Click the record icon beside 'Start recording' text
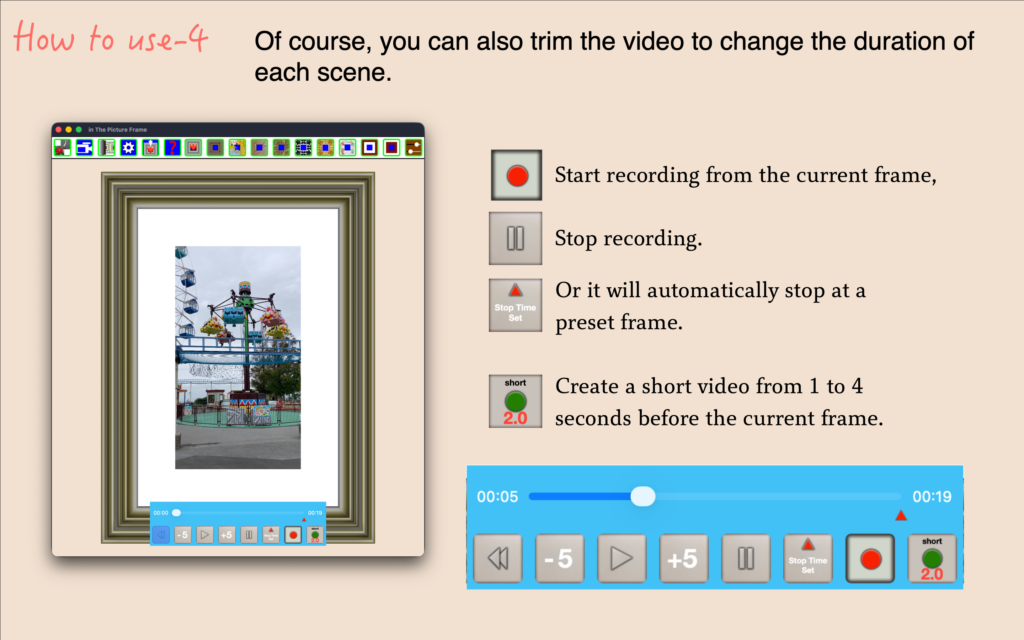Viewport: 1024px width, 640px height. [516, 176]
